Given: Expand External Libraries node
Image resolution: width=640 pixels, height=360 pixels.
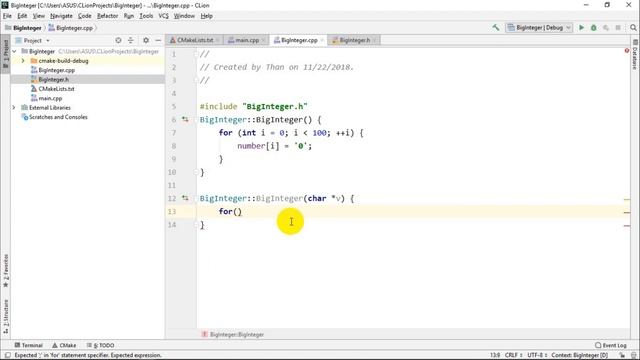Looking at the screenshot, I should (x=14, y=108).
